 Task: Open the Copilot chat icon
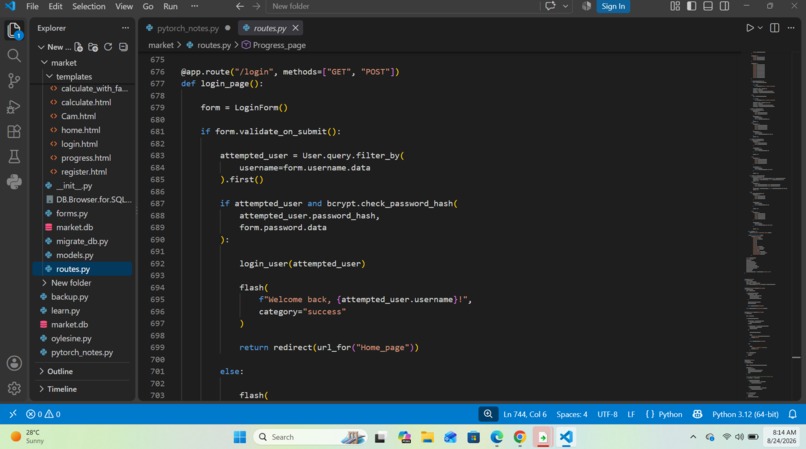[x=550, y=6]
